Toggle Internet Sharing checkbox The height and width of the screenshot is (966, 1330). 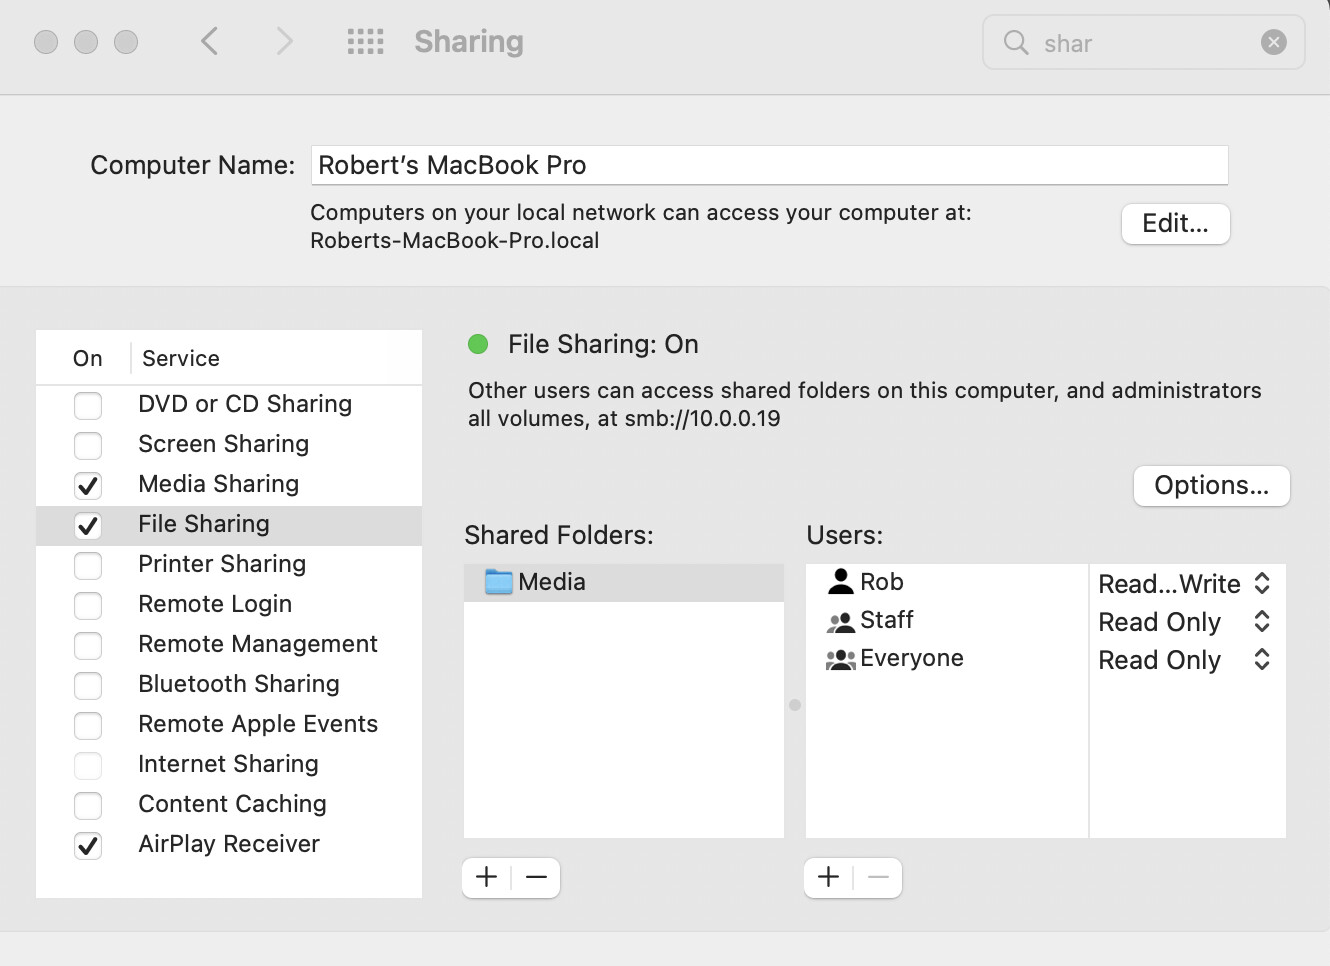(x=88, y=765)
